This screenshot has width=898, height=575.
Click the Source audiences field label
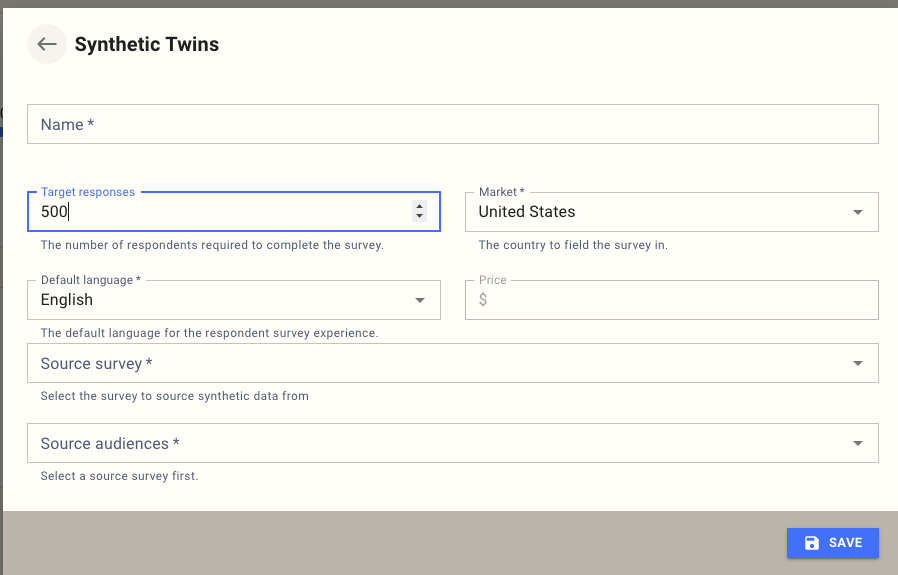point(110,444)
